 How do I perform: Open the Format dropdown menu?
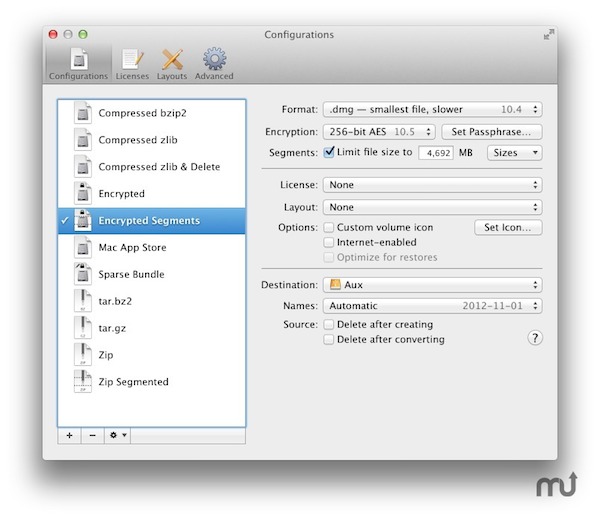point(432,110)
